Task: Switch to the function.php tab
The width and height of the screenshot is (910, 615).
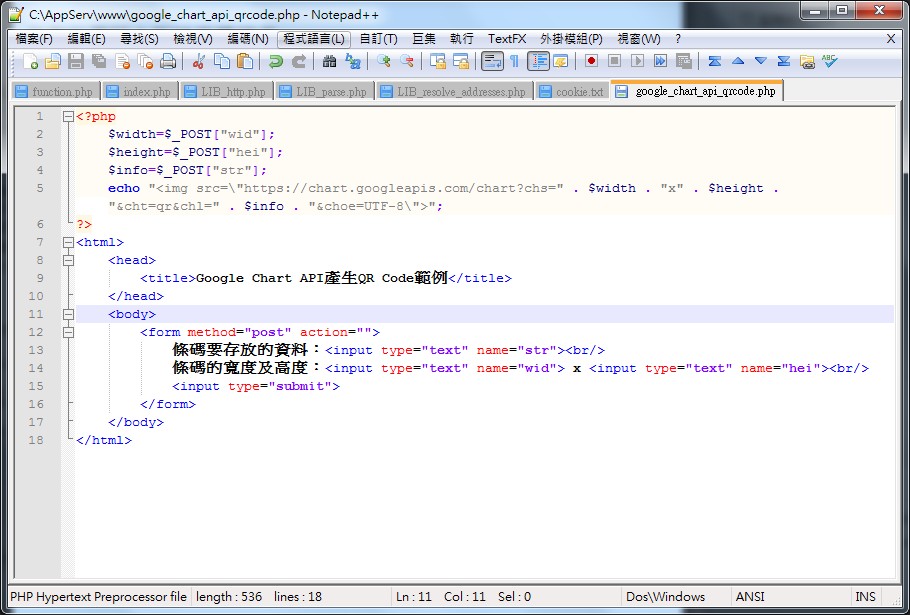Action: coord(56,92)
